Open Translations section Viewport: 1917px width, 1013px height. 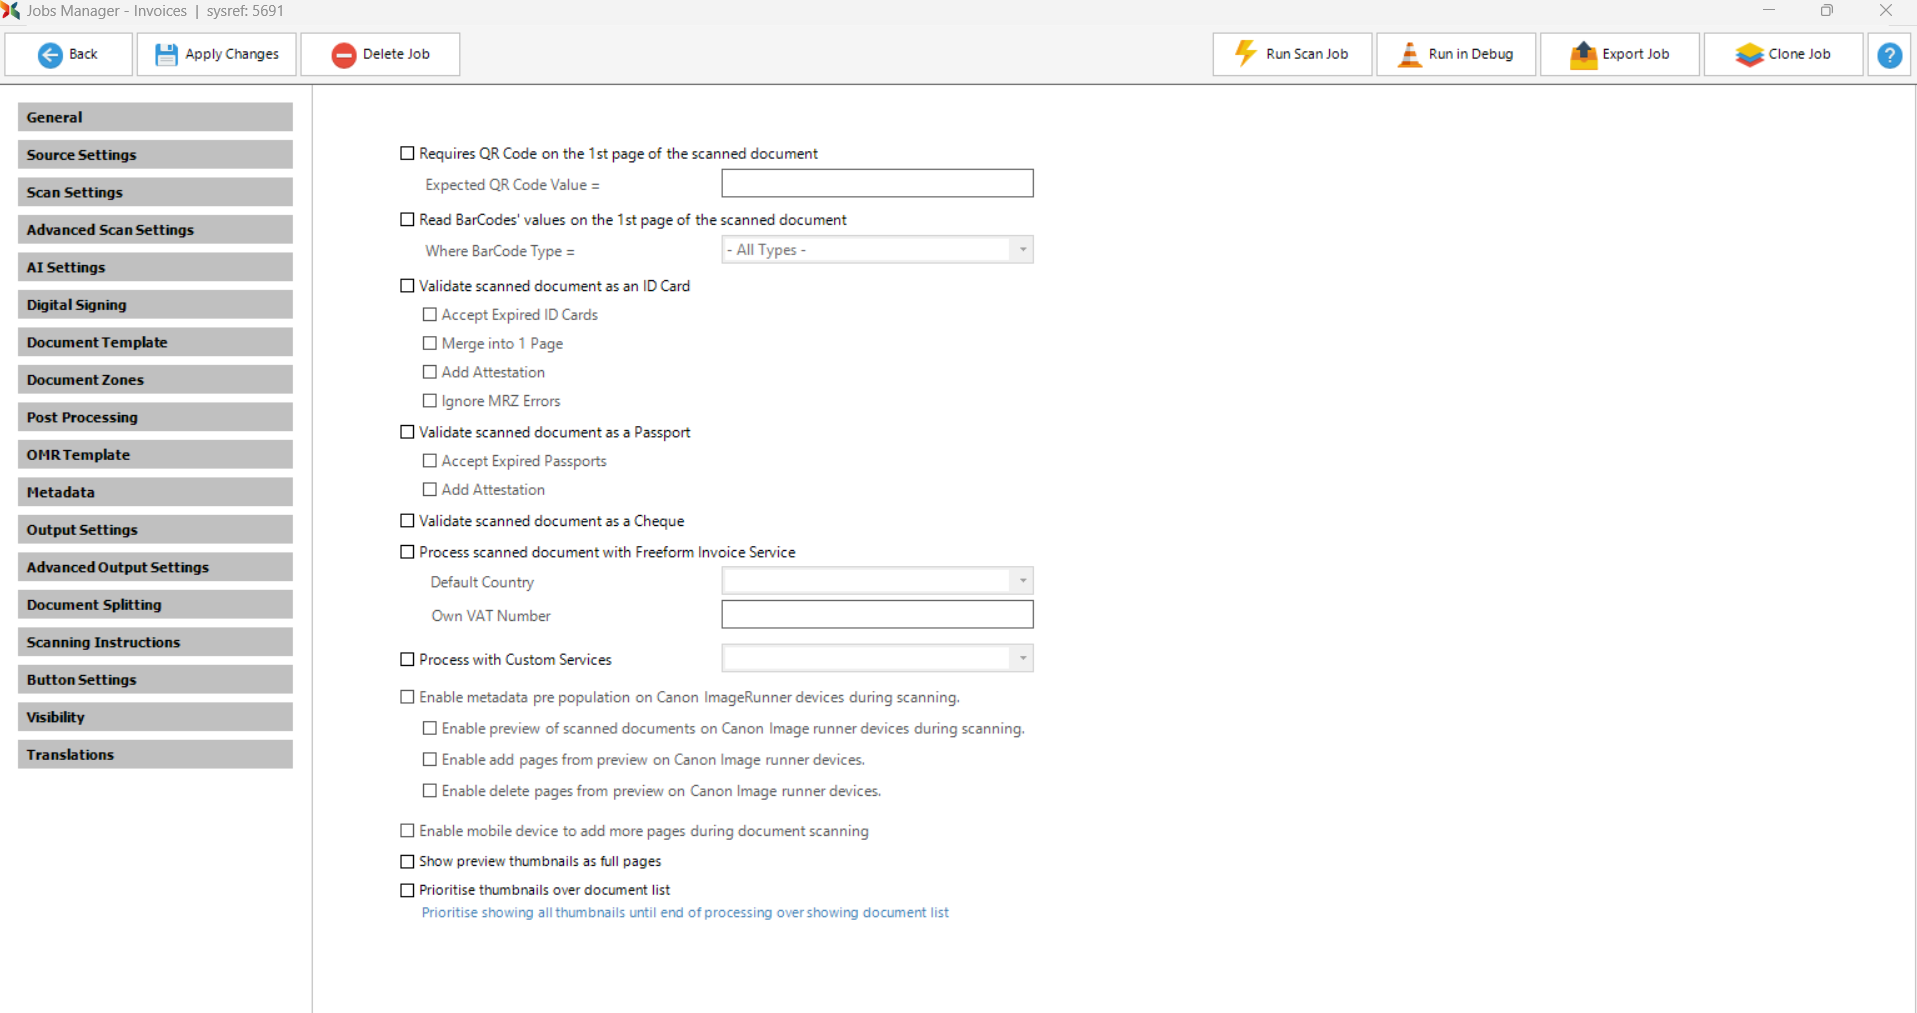(155, 754)
